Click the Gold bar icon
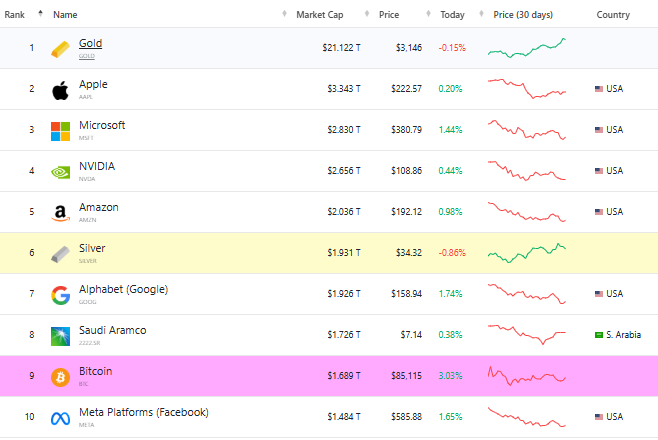658x440 pixels. click(61, 48)
